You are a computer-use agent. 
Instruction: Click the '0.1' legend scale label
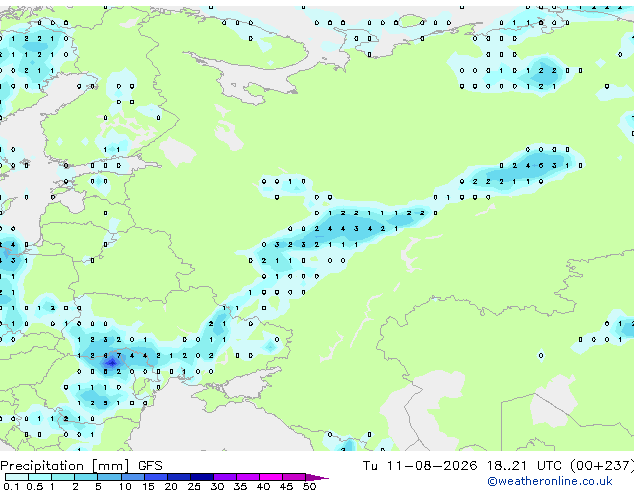coord(11,486)
